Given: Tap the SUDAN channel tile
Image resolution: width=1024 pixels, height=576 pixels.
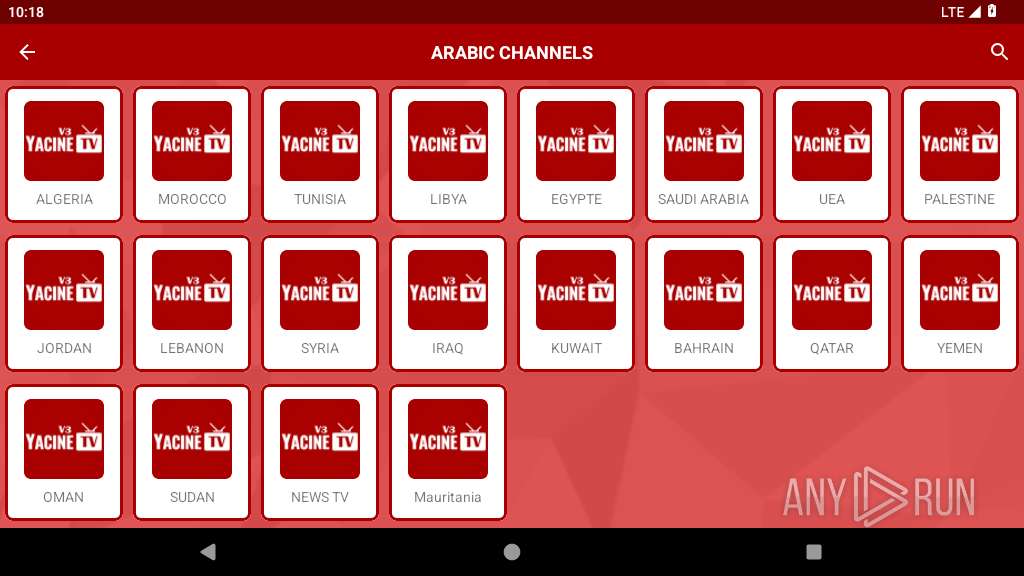Looking at the screenshot, I should point(192,453).
